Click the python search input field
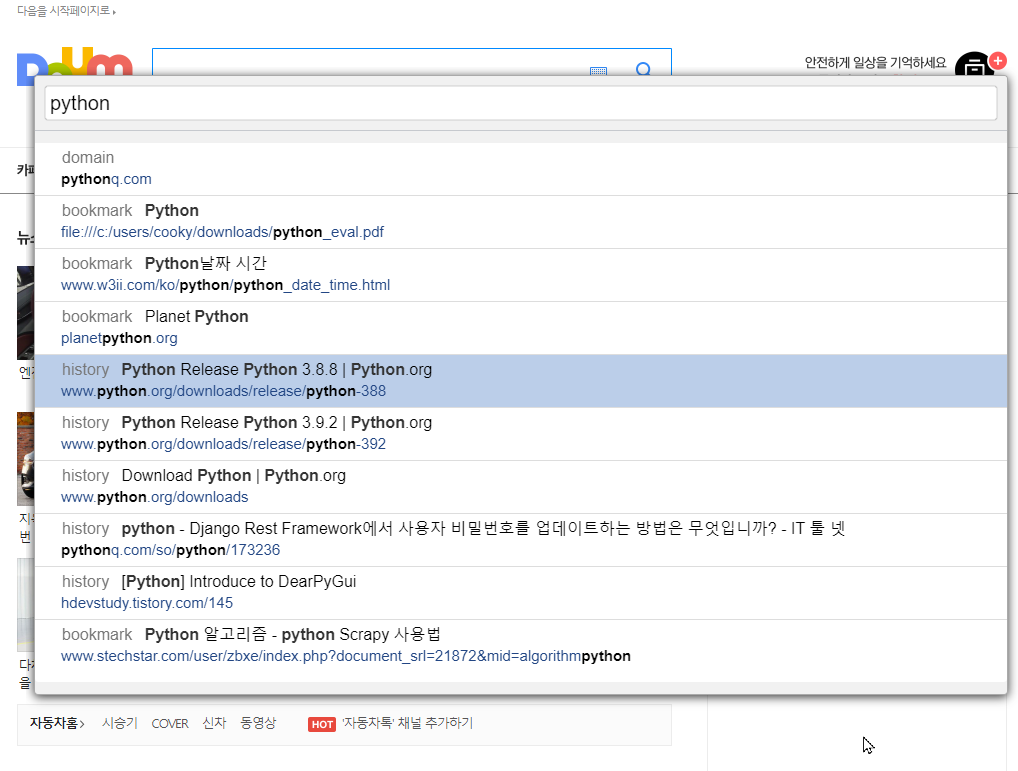The height and width of the screenshot is (771, 1018). (521, 103)
